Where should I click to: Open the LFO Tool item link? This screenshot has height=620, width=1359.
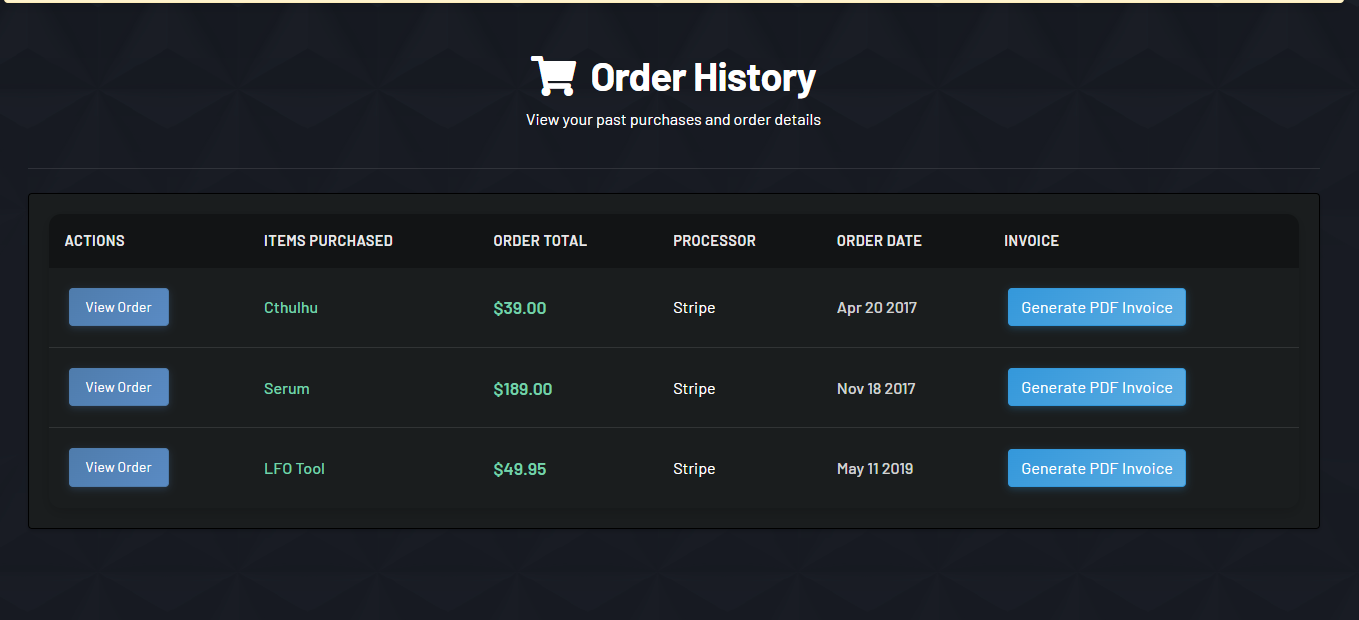click(x=294, y=468)
